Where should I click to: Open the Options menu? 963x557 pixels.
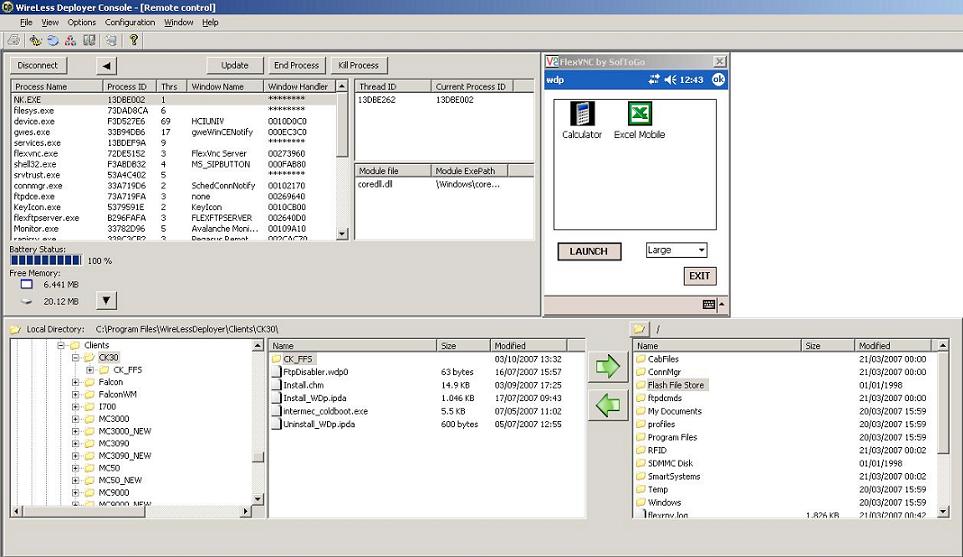tap(82, 22)
